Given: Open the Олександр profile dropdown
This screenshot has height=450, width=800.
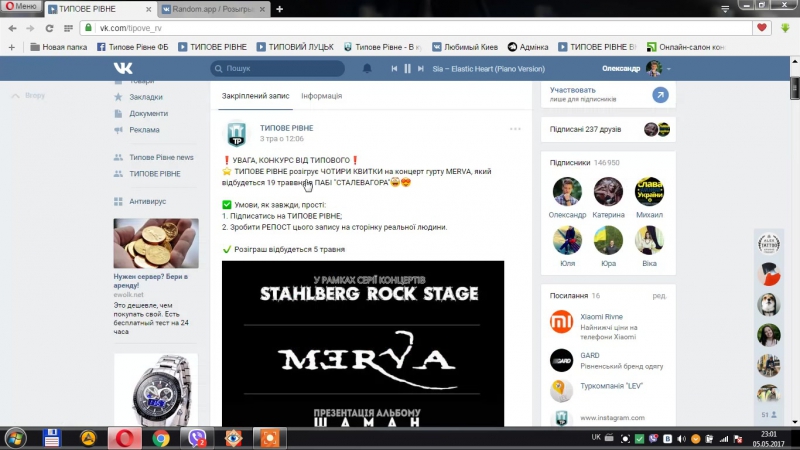Looking at the screenshot, I should pos(636,68).
